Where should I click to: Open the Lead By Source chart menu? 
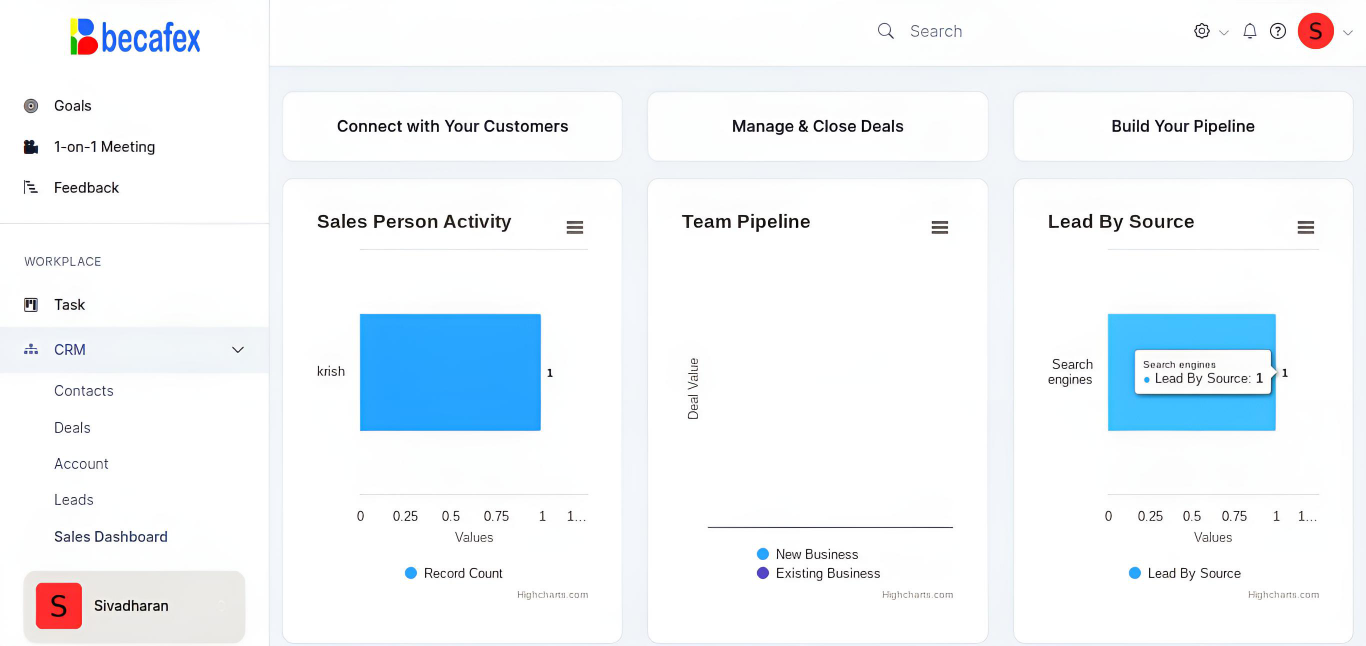1306,228
